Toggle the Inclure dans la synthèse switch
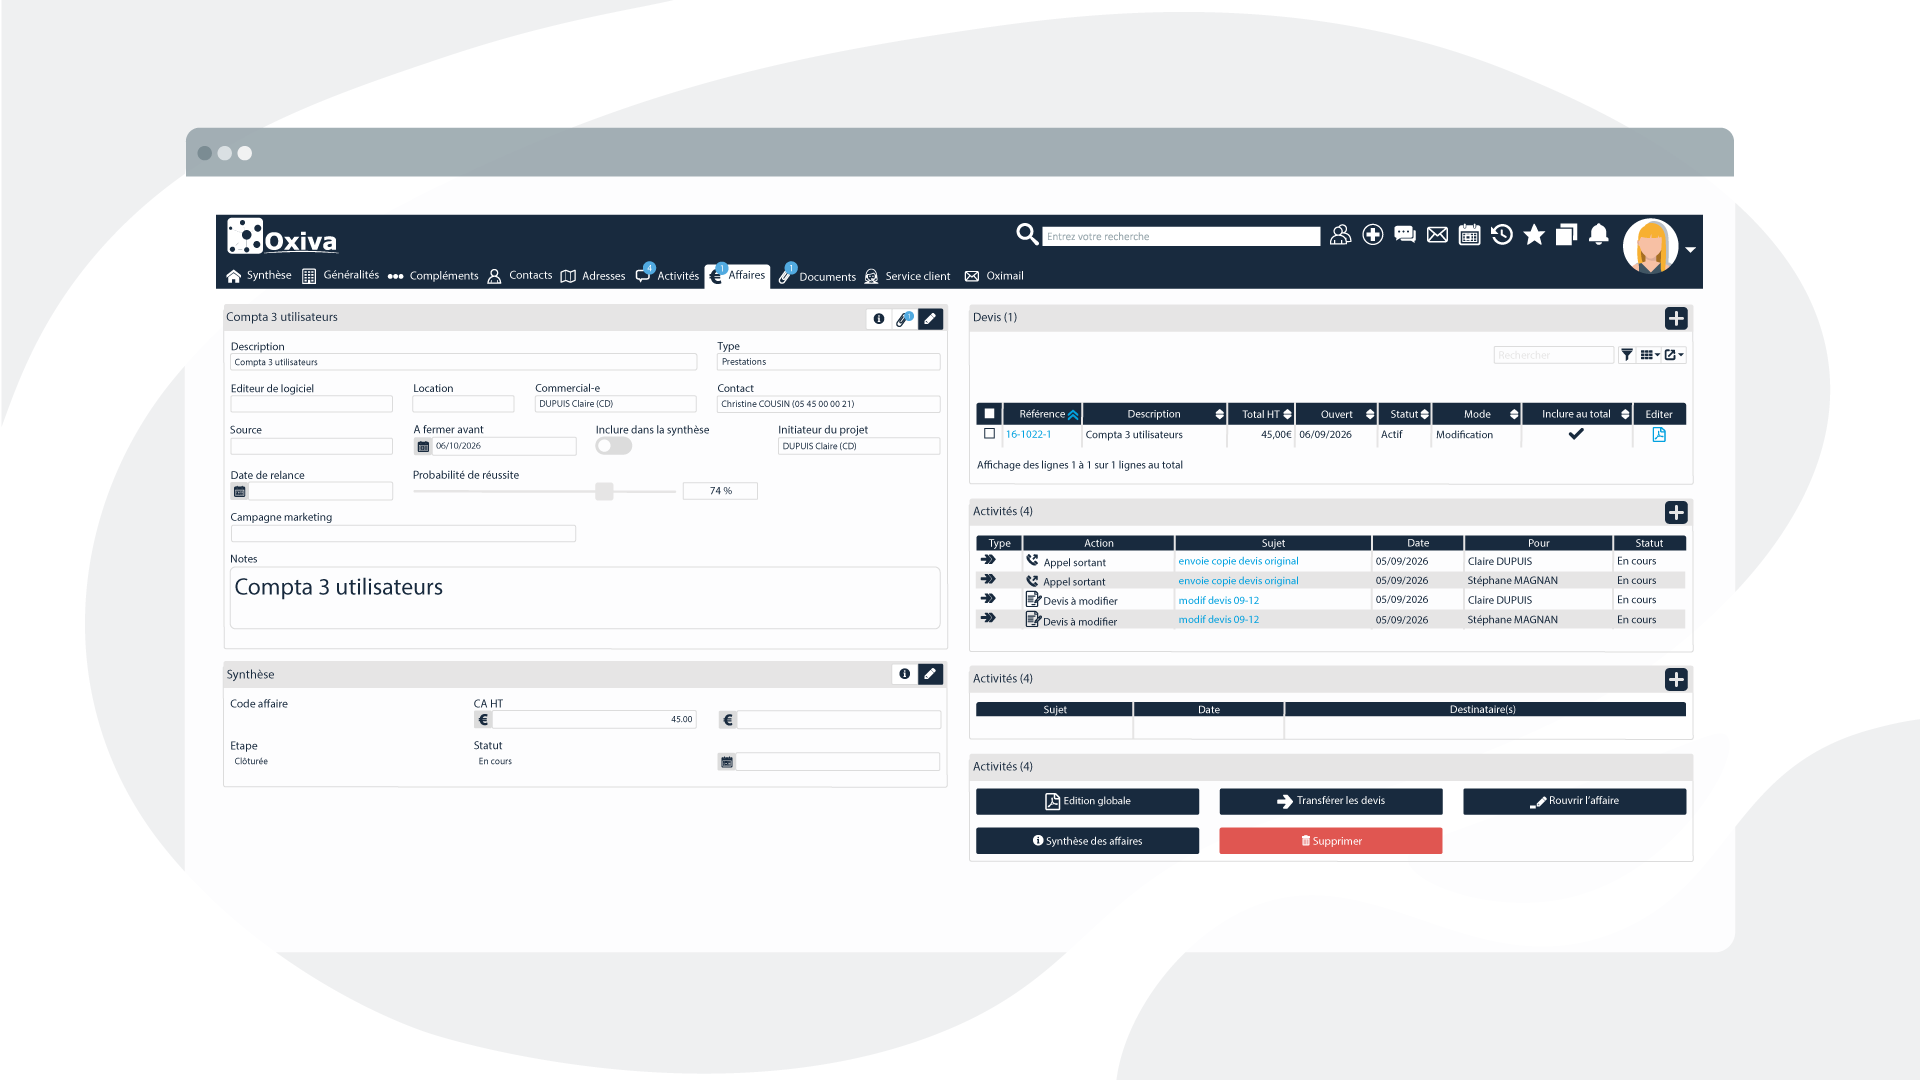Screen dimensions: 1920x1080 613,445
